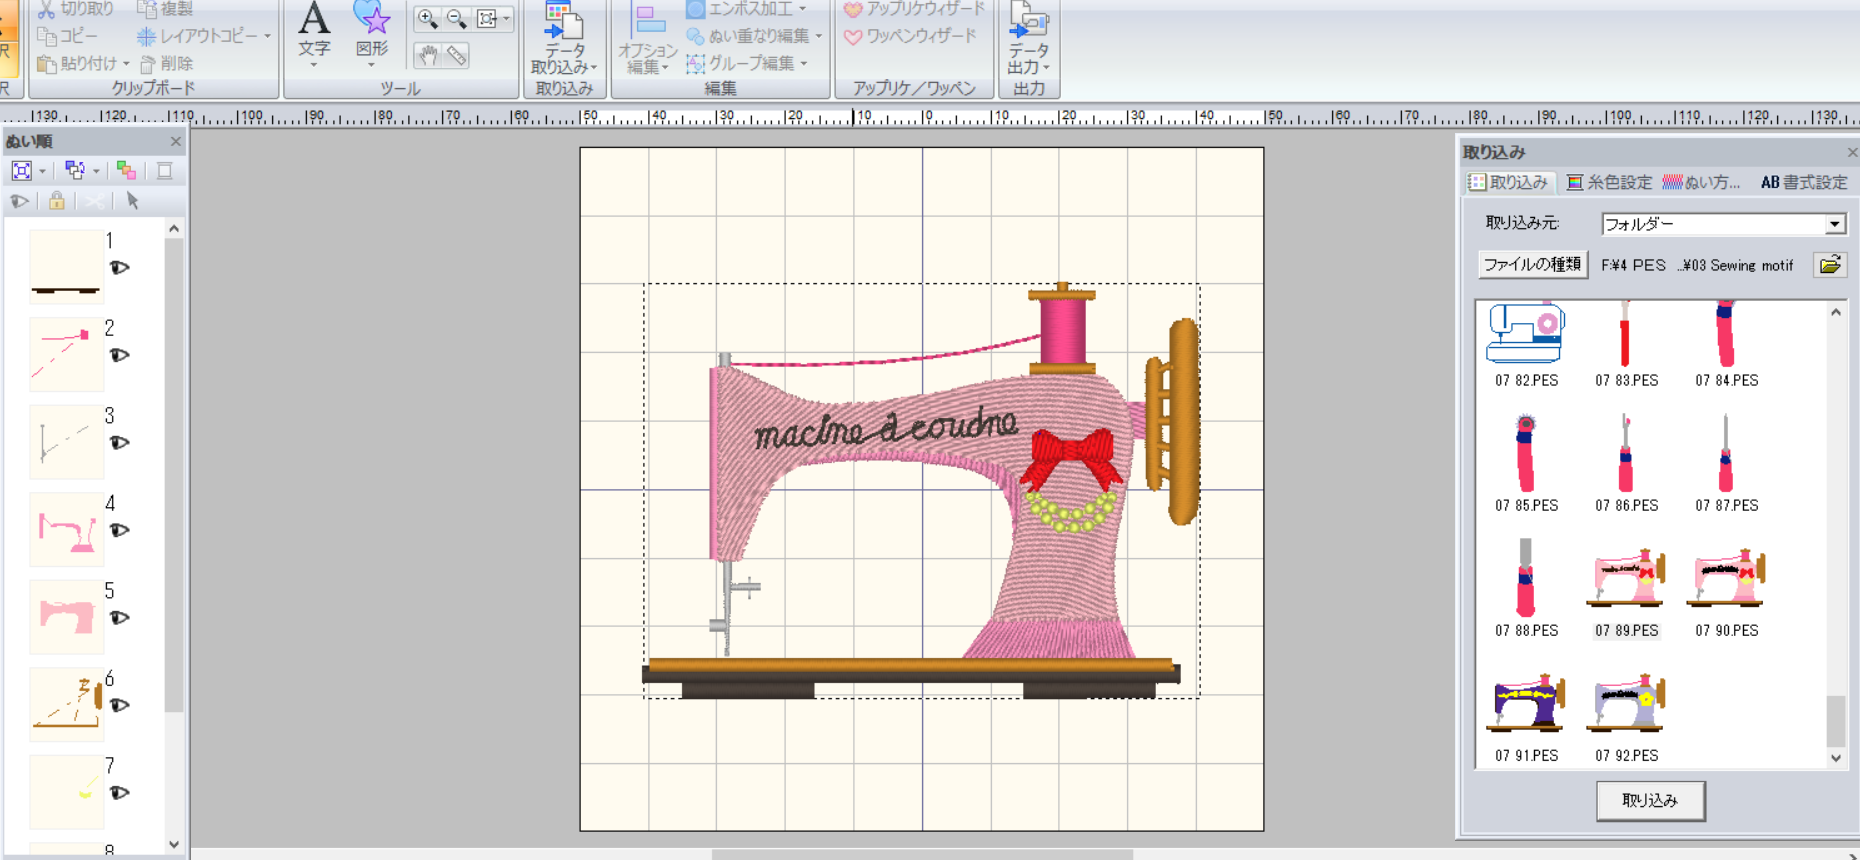This screenshot has height=860, width=1860.
Task: Switch to the 書式設定 text format tab
Action: (x=1804, y=182)
